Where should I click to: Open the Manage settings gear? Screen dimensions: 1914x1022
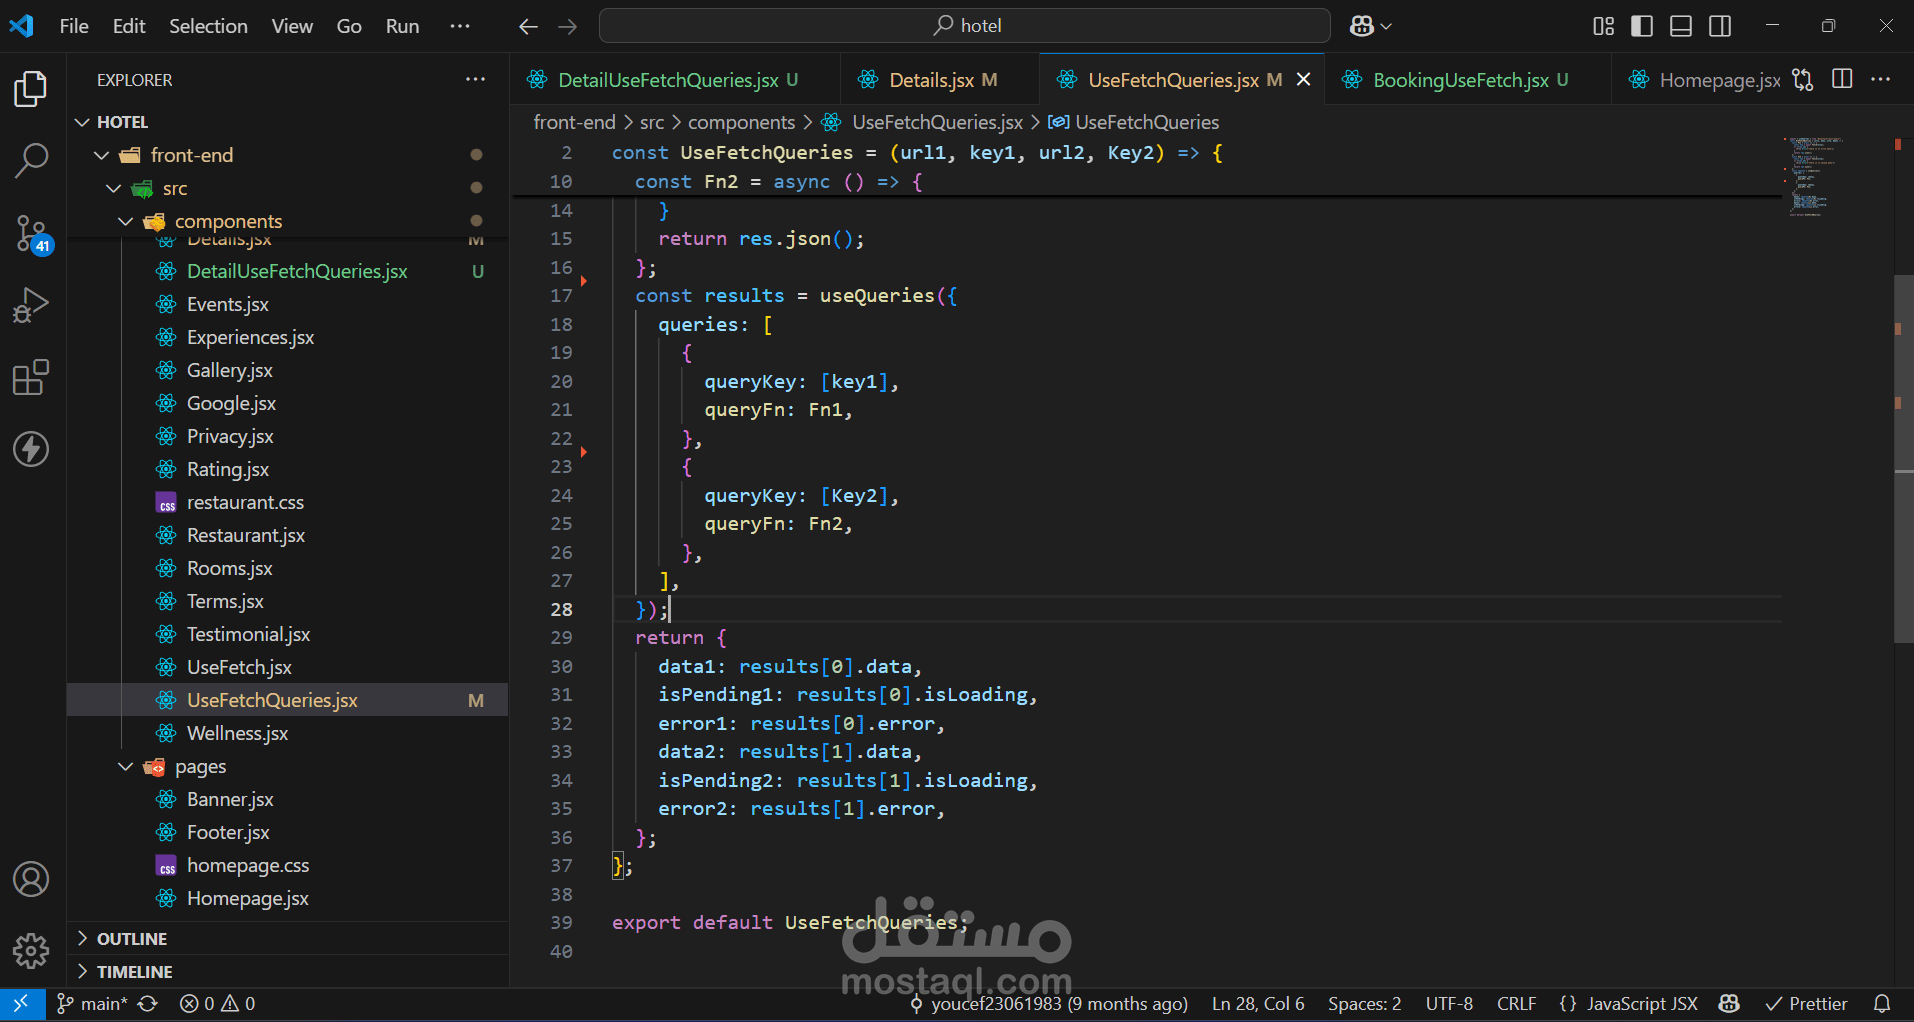click(31, 951)
